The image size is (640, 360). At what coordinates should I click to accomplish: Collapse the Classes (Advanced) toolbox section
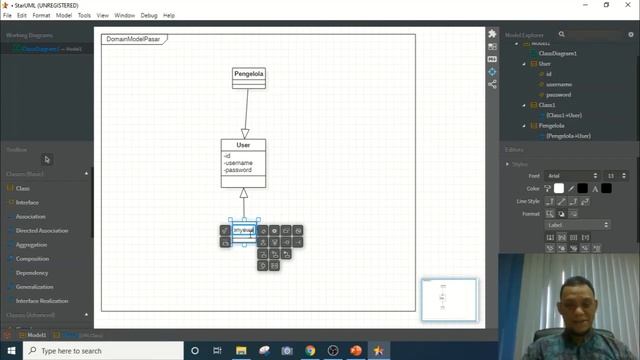[87, 315]
